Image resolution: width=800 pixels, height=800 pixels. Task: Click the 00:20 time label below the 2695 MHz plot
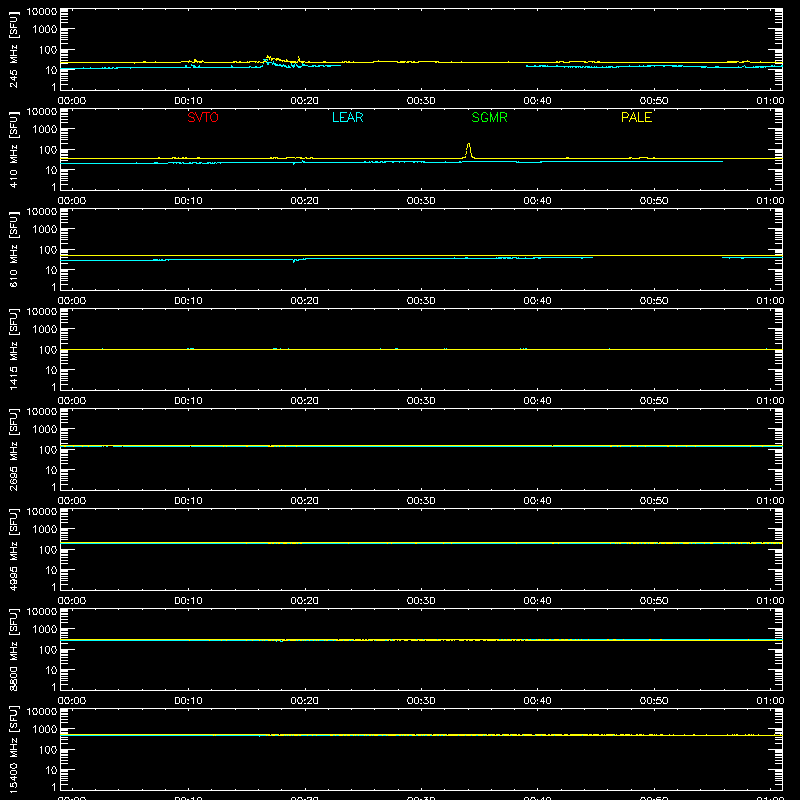tap(305, 501)
